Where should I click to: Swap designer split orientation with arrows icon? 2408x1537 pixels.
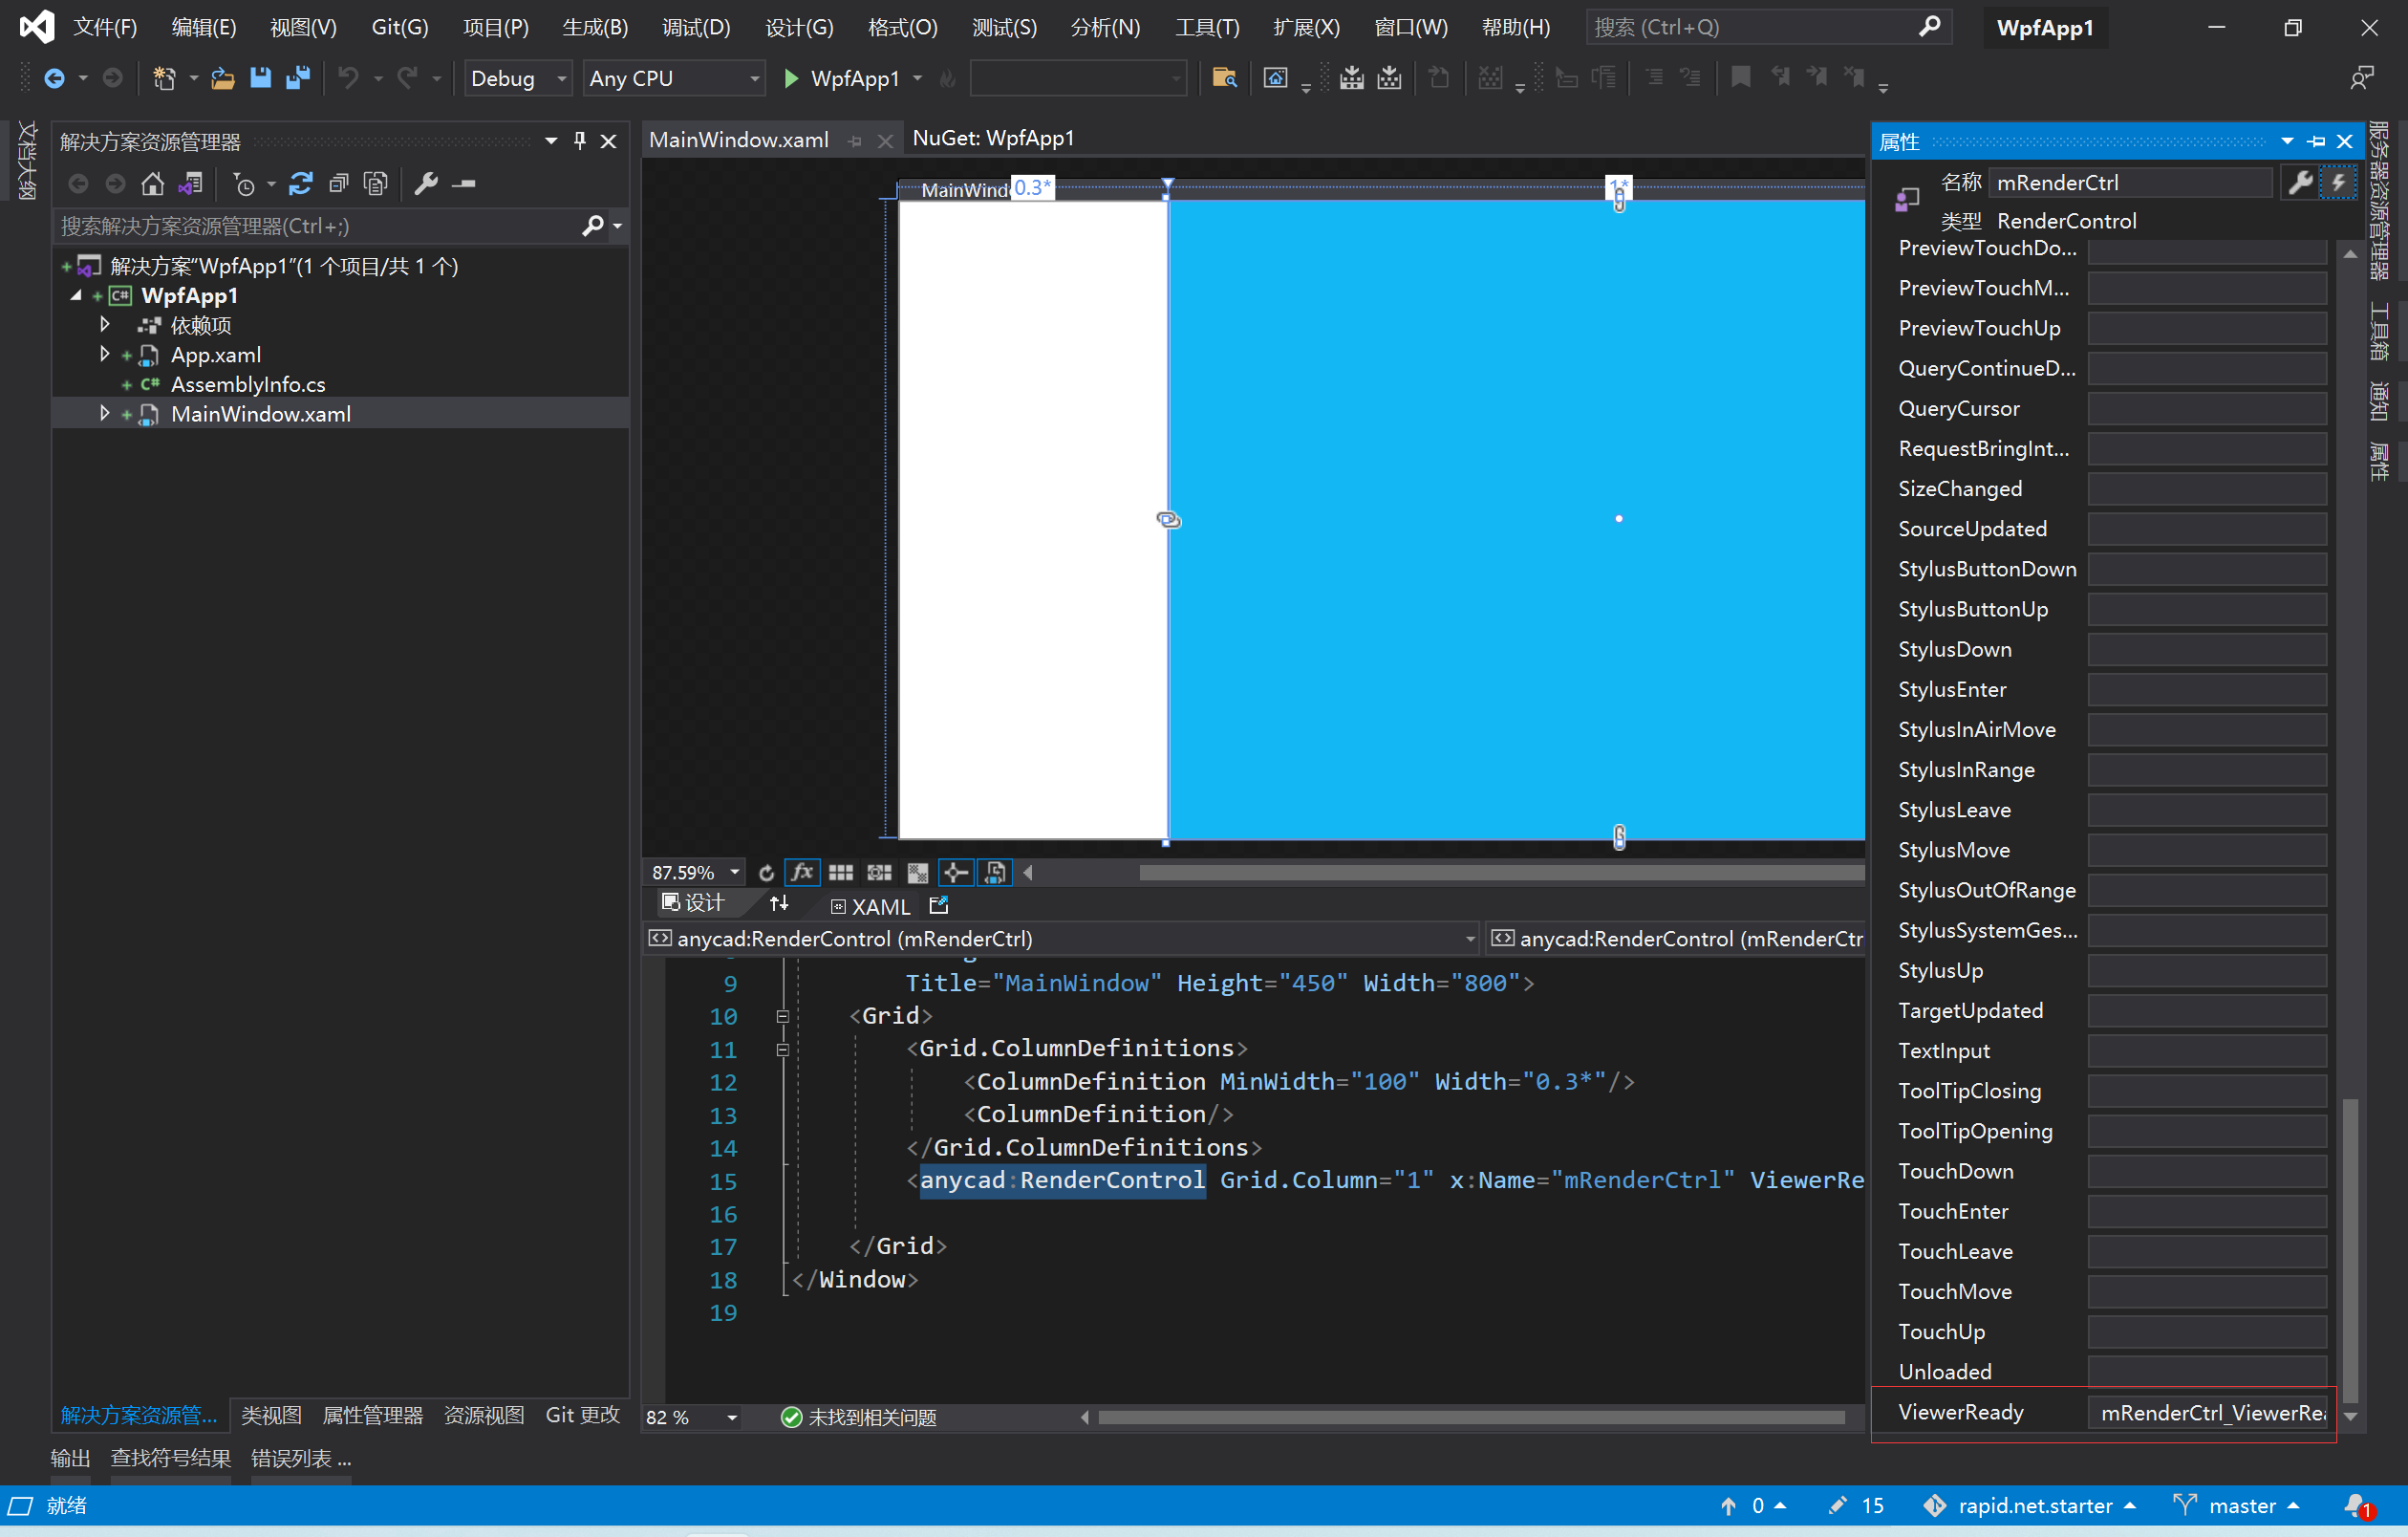(x=779, y=905)
